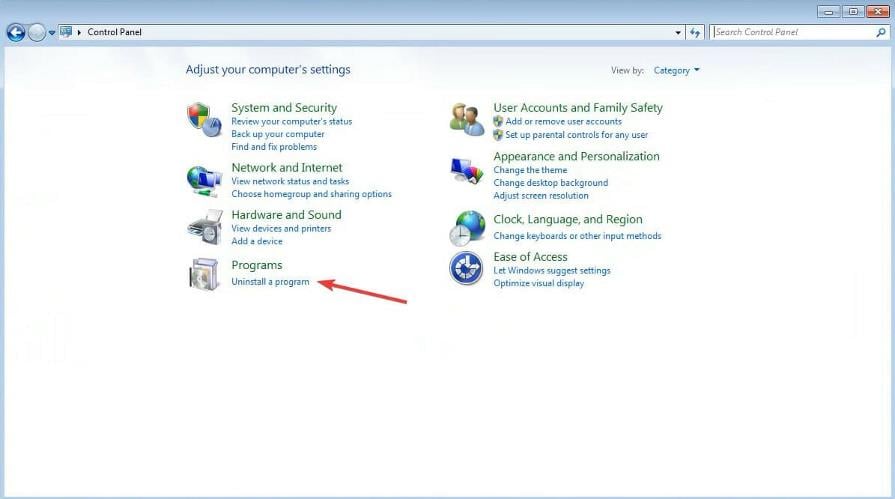This screenshot has height=499, width=895.
Task: Open Clock, Language, and Region heading
Action: tap(568, 219)
